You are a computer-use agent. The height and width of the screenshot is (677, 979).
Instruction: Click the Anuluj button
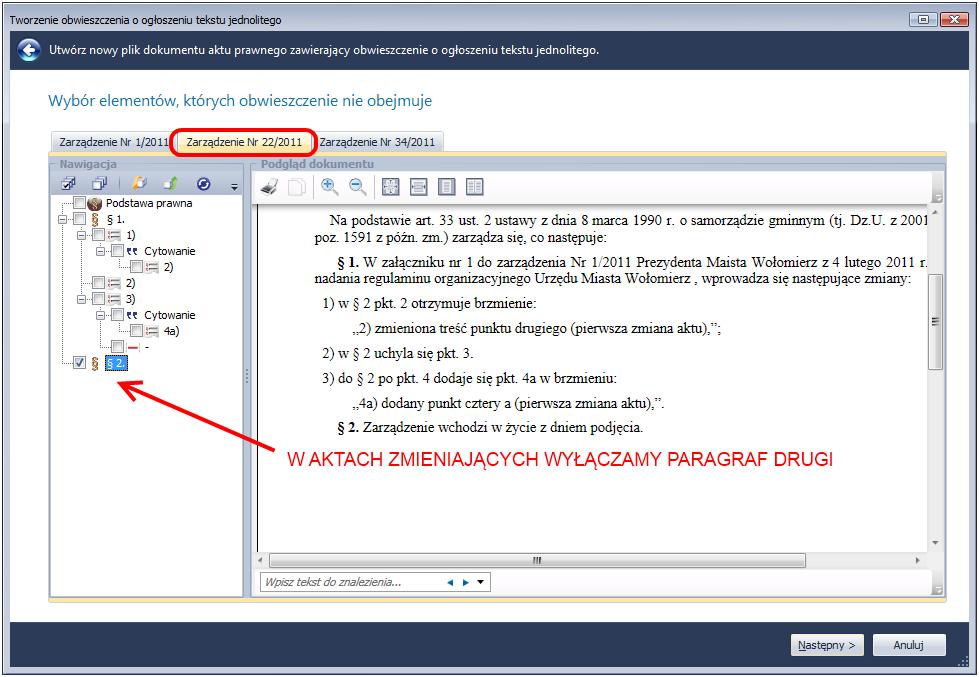[909, 645]
